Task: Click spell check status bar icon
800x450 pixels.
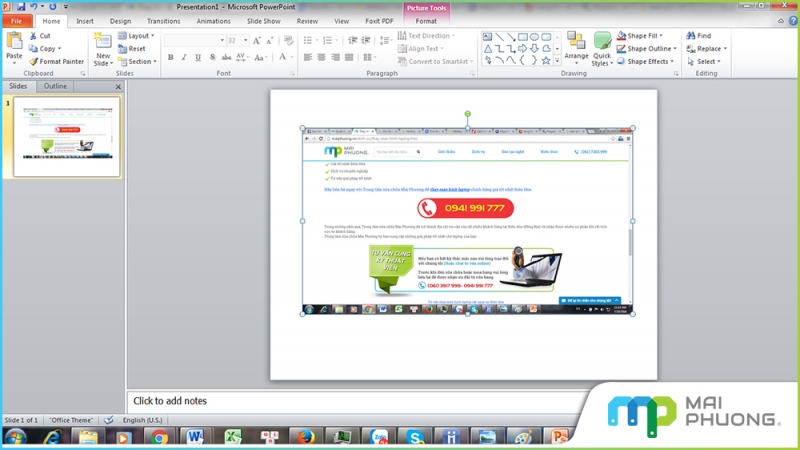Action: tap(108, 420)
